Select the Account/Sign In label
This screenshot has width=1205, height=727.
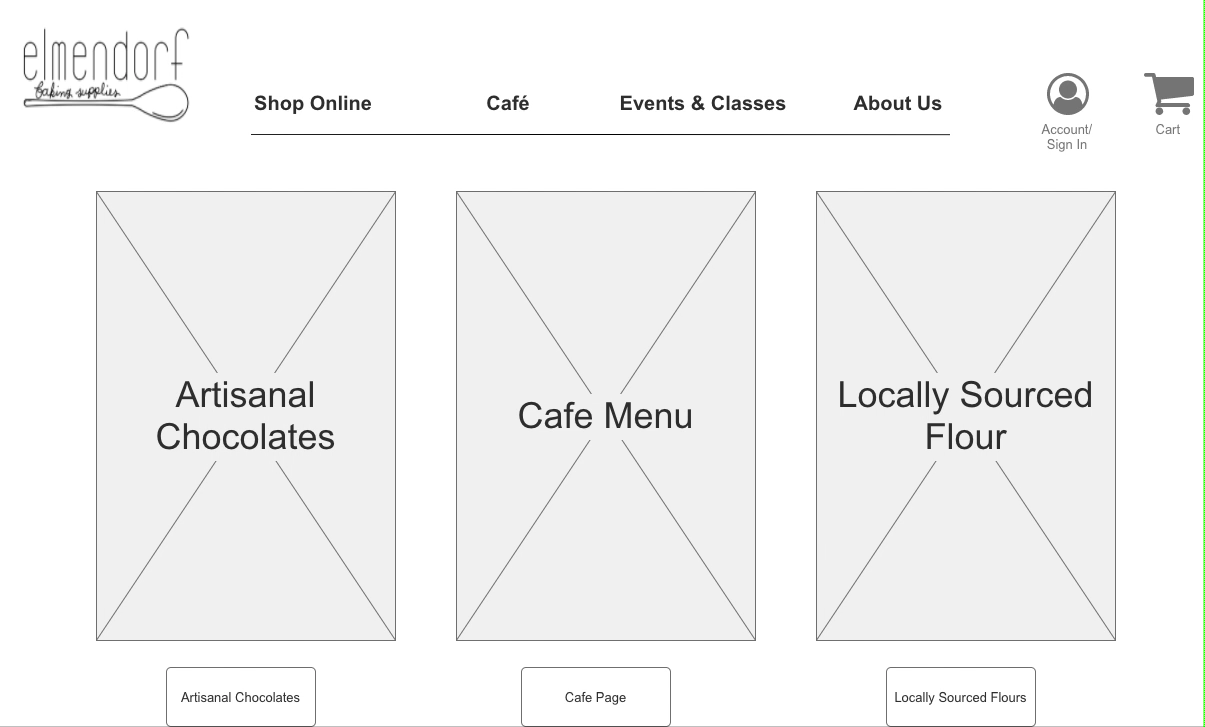1067,137
